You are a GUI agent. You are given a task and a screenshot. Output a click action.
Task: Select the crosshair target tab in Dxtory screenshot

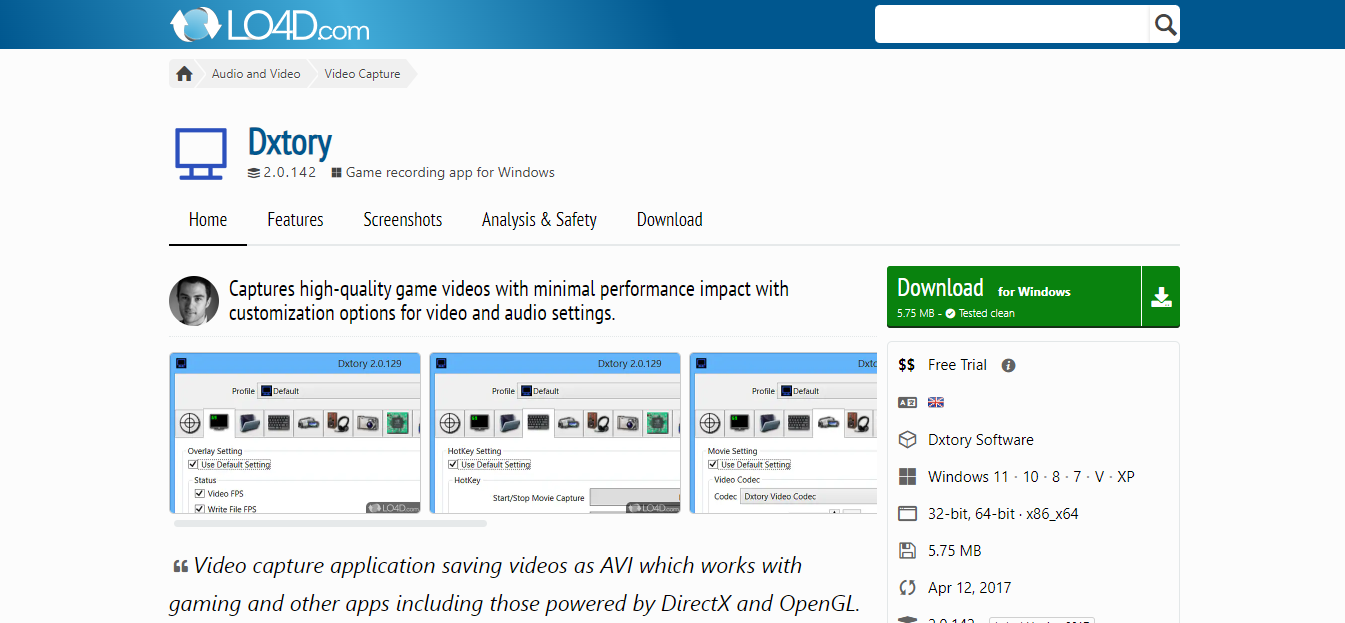[x=190, y=423]
